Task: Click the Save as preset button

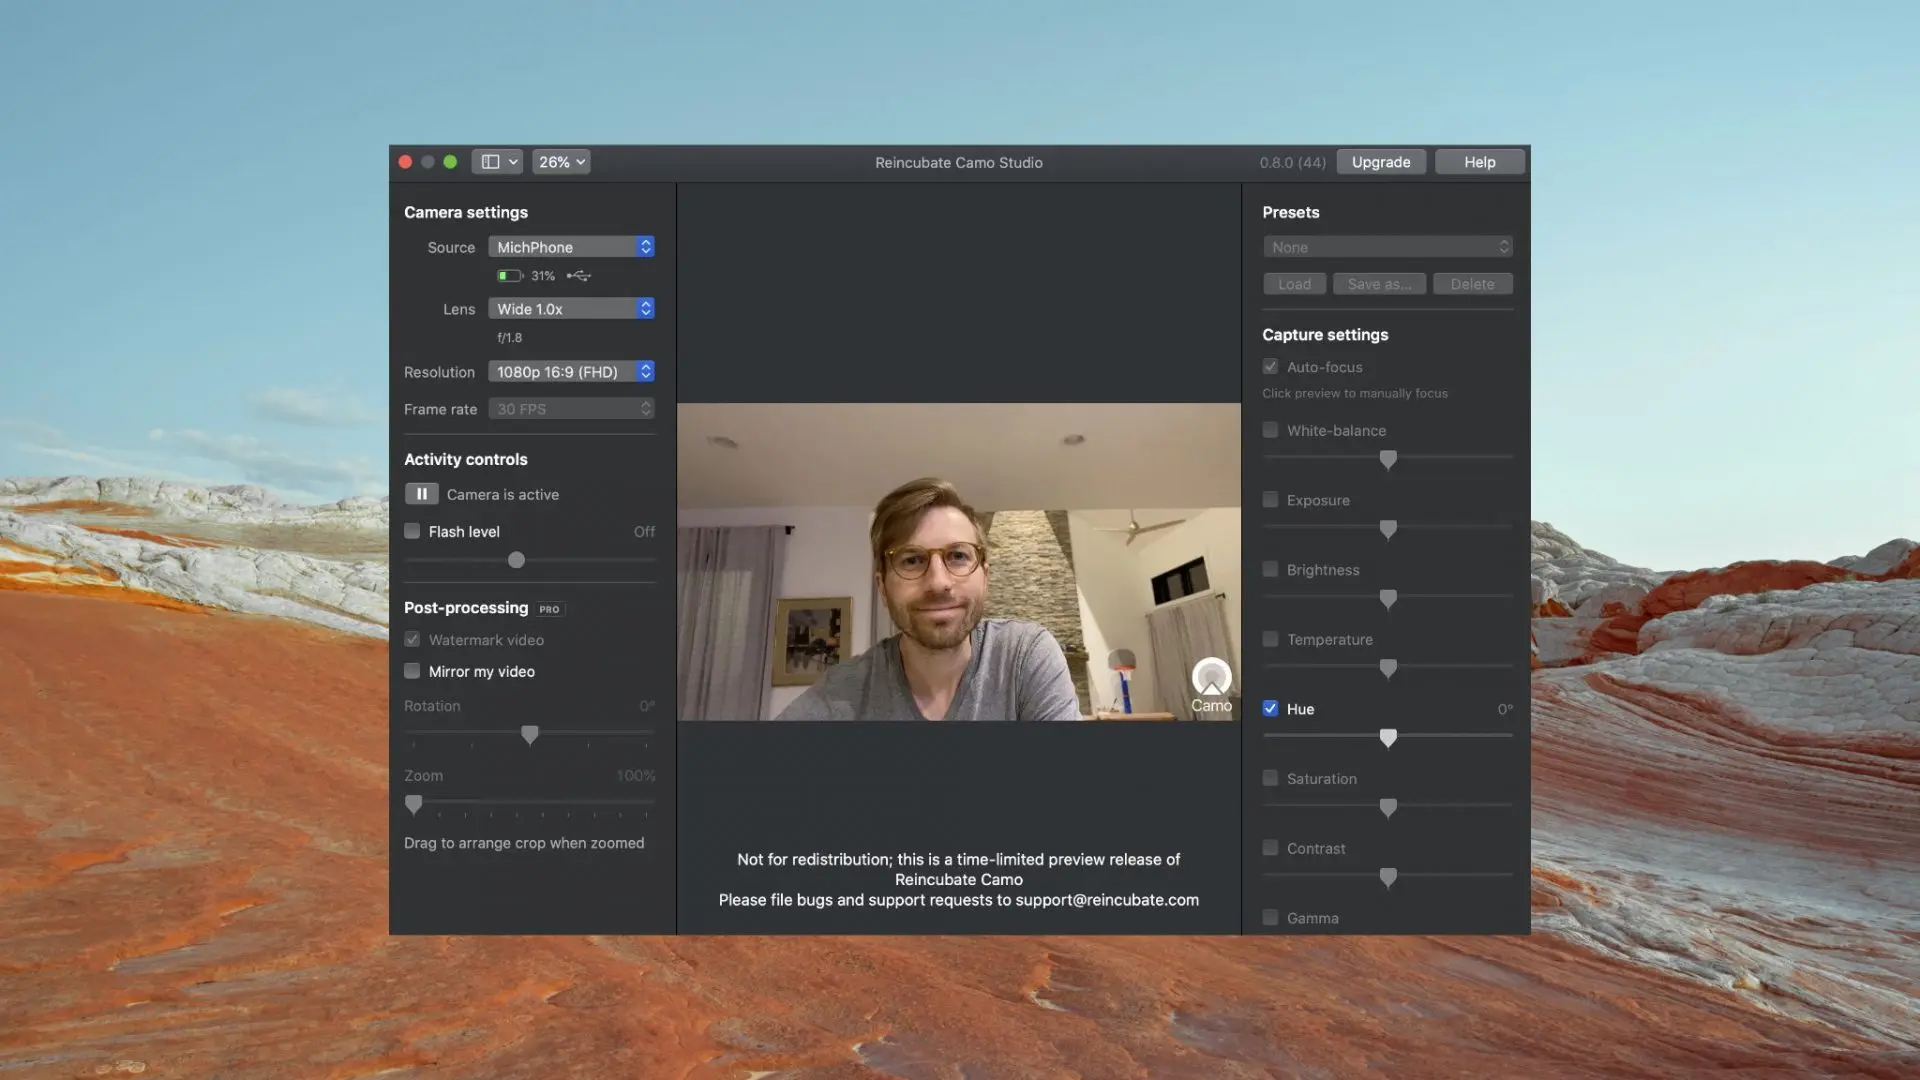Action: click(x=1379, y=284)
